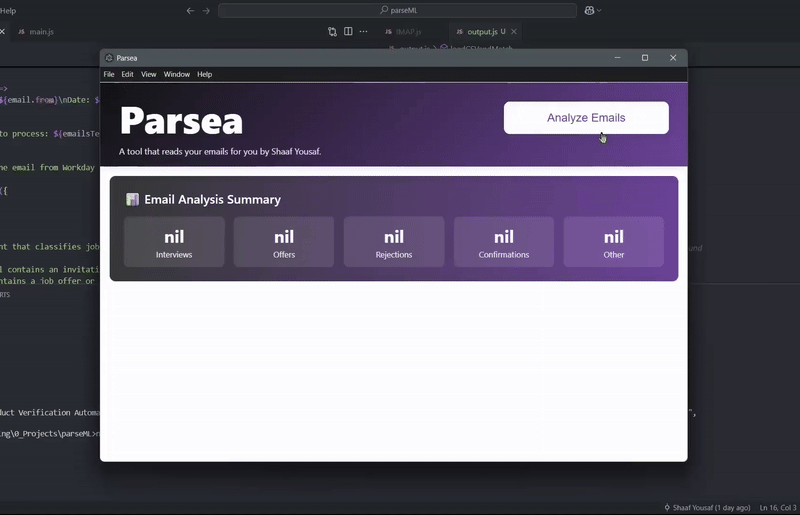Screen dimensions: 800x515
Task: Click the VS Code back navigation arrow
Action: [190, 10]
